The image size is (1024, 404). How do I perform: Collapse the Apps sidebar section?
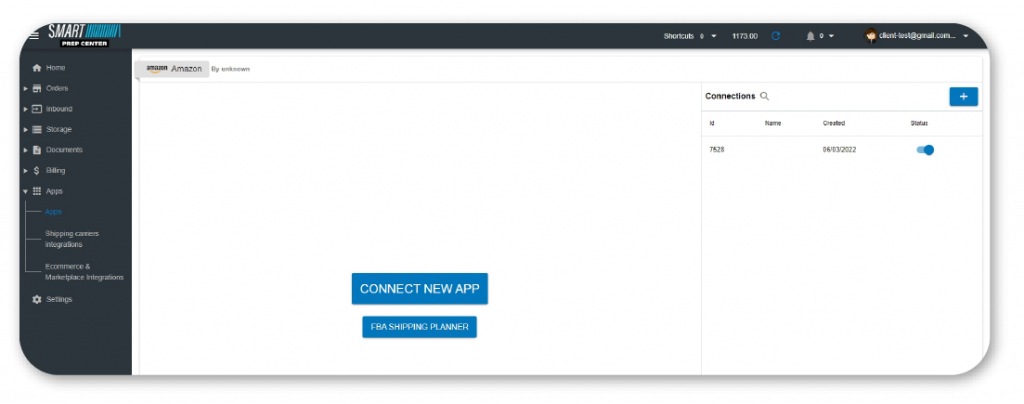point(26,191)
